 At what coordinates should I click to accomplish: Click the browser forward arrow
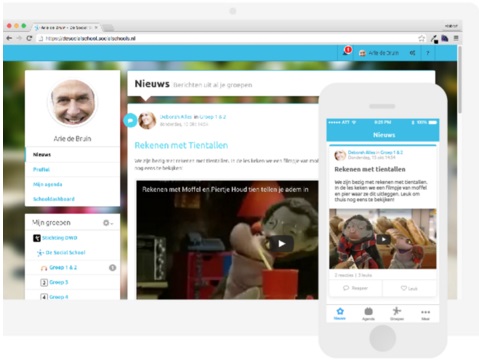[x=19, y=38]
